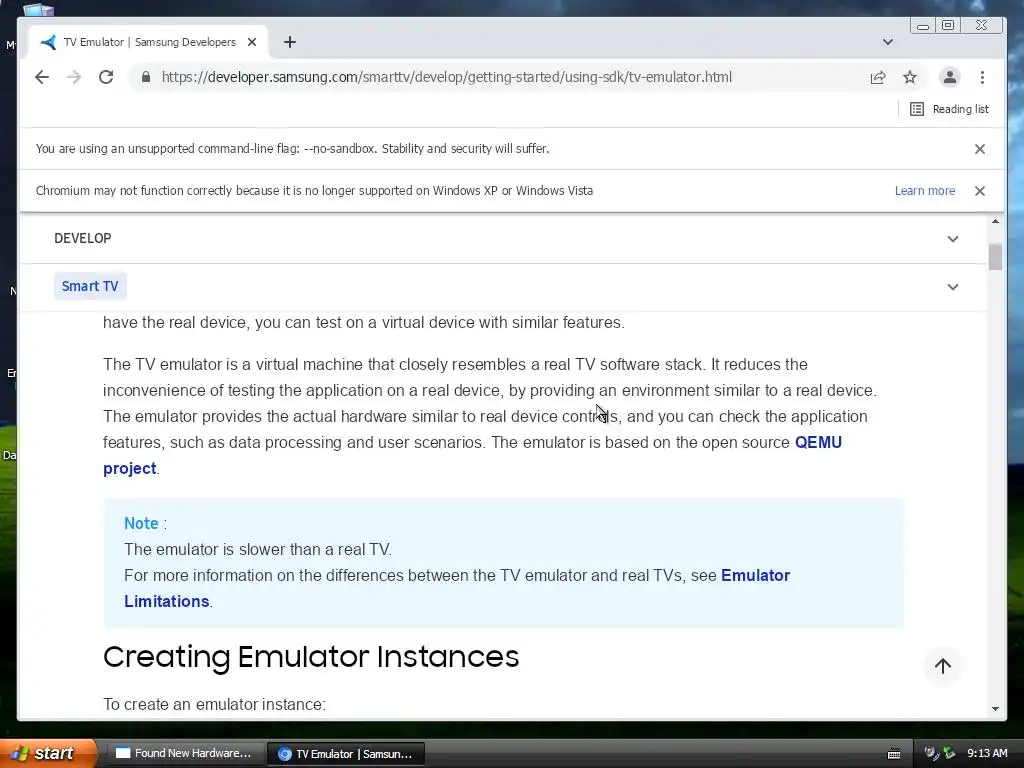Click the browser forward arrow
Image resolution: width=1024 pixels, height=768 pixels.
[74, 77]
